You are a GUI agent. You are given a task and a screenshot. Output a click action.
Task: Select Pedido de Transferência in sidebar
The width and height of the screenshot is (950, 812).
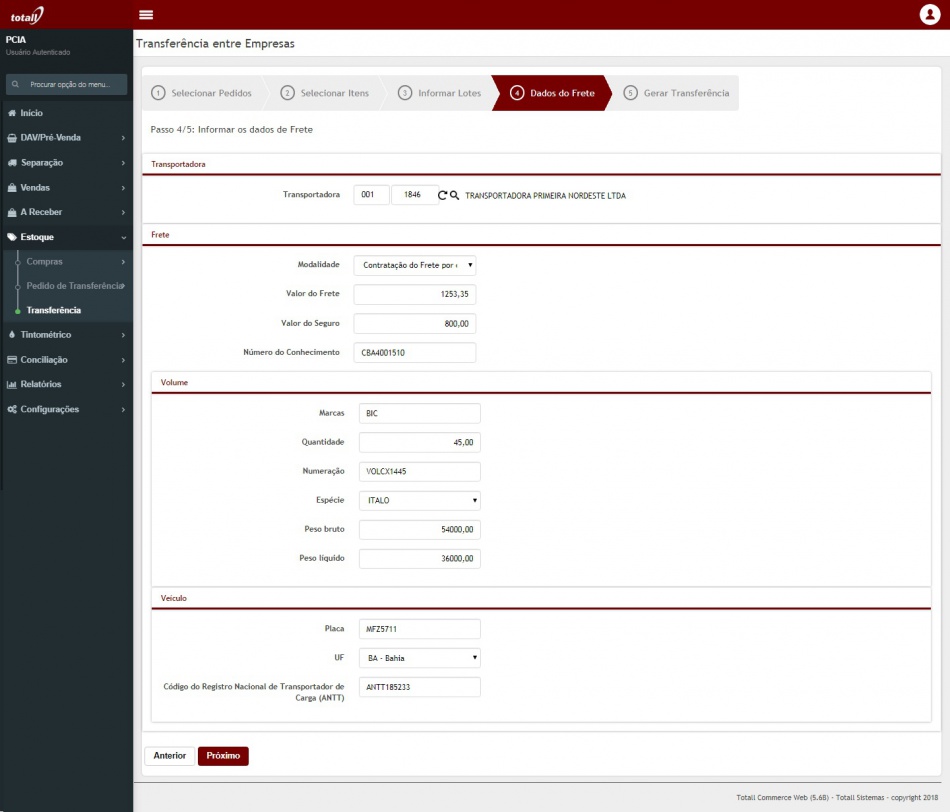[74, 286]
